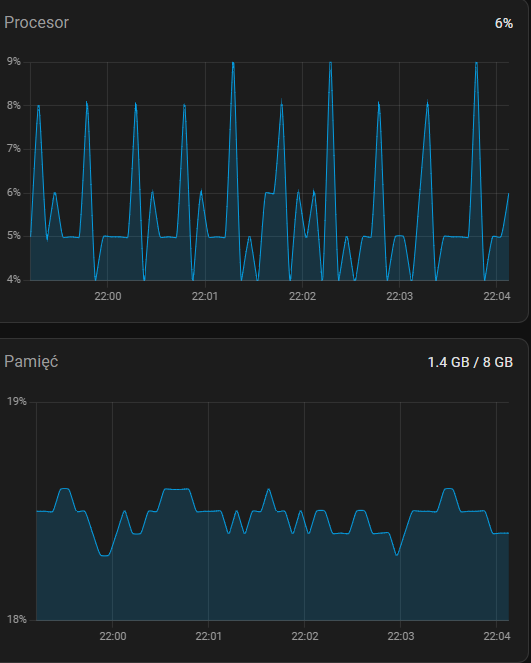The image size is (531, 663).
Task: Click the Pamięć card title
Action: pos(31,362)
